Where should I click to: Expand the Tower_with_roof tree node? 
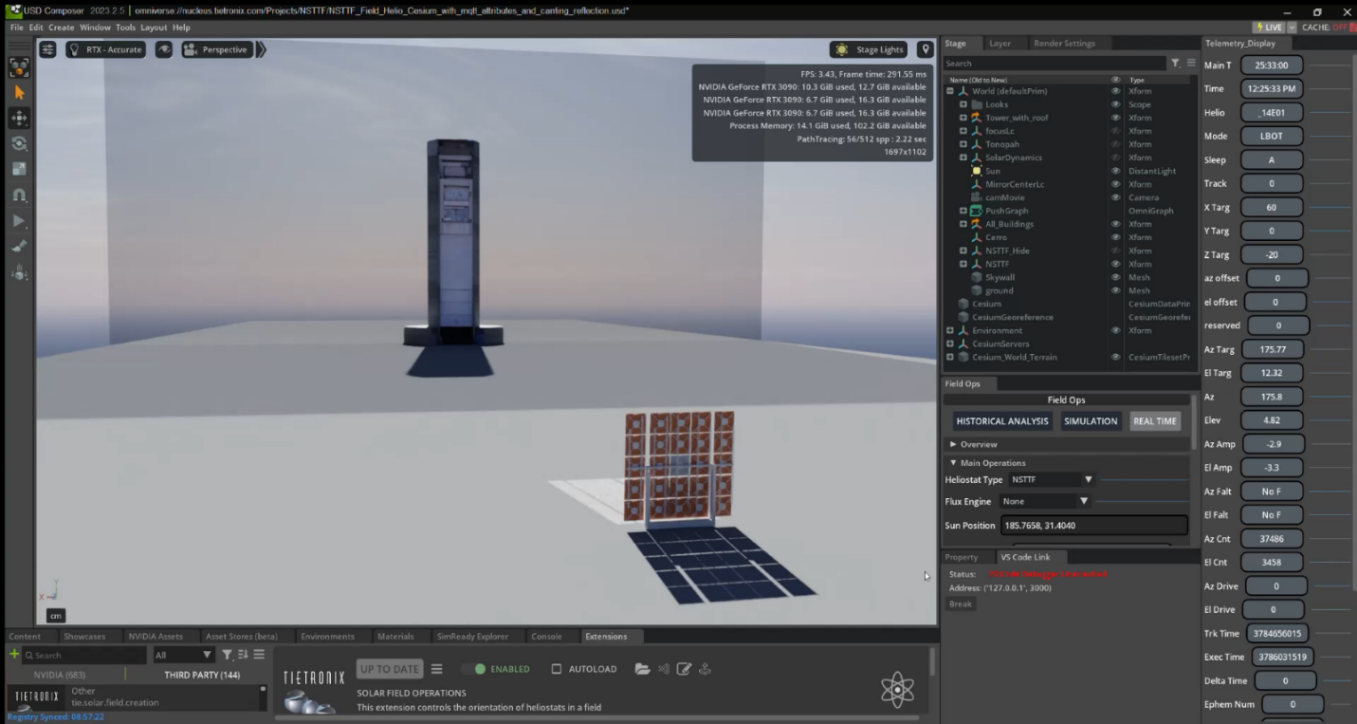[x=963, y=118]
